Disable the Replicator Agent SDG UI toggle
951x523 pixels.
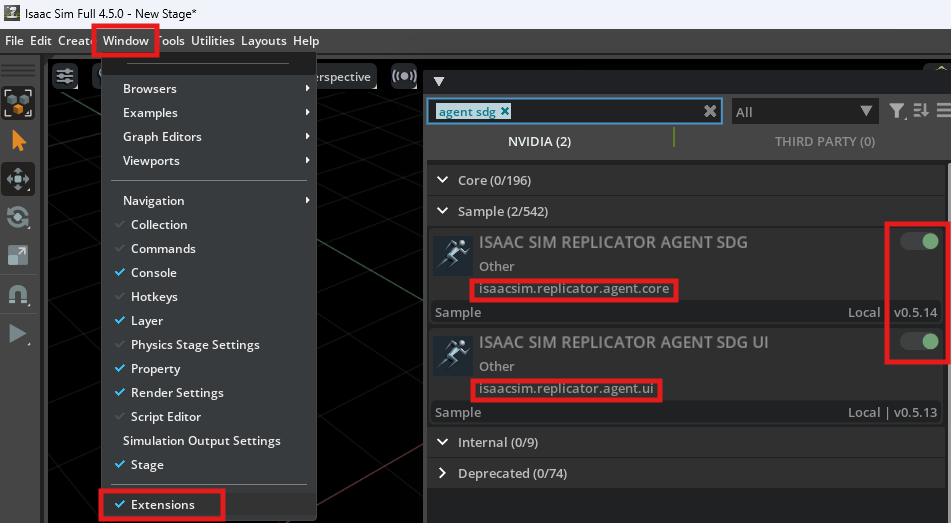pos(919,342)
